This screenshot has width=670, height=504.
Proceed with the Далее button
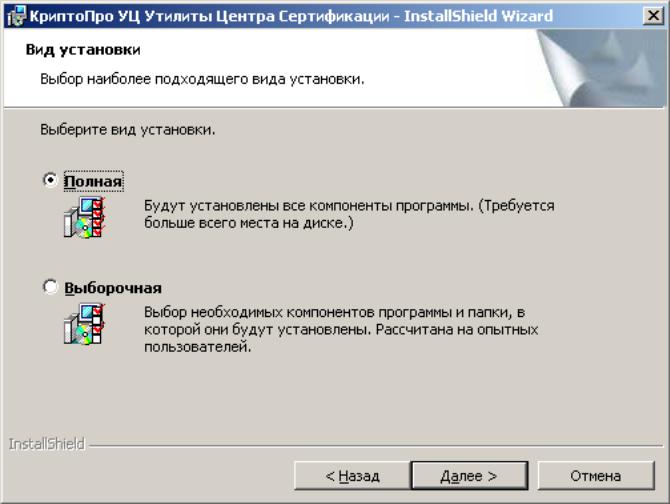[469, 475]
